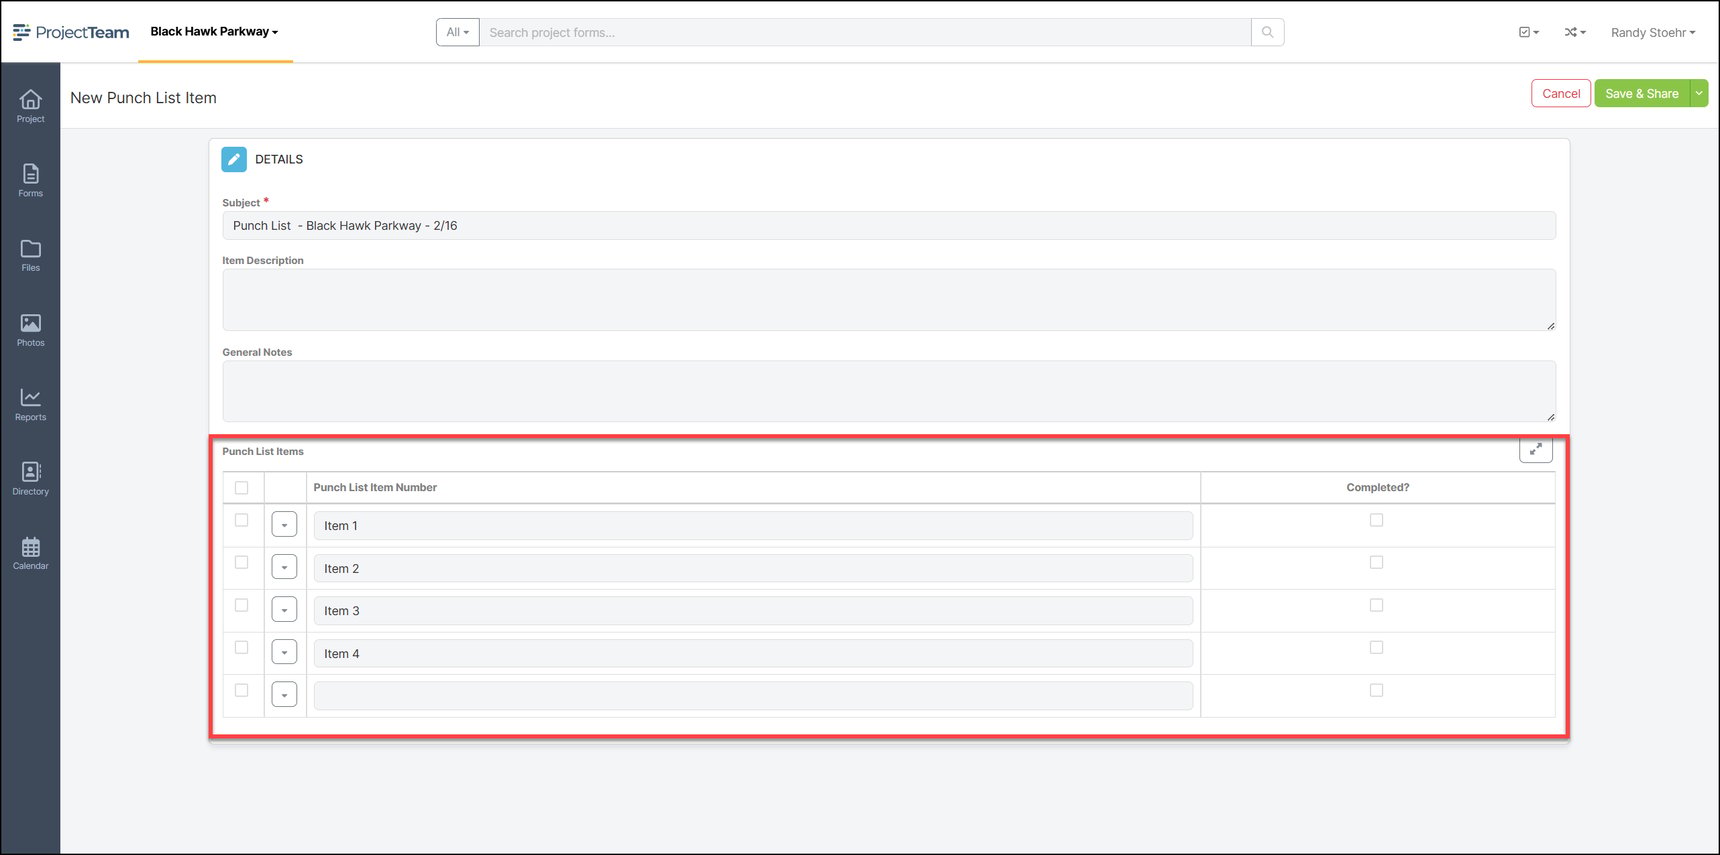Click into the Subject field
1720x855 pixels.
[889, 225]
